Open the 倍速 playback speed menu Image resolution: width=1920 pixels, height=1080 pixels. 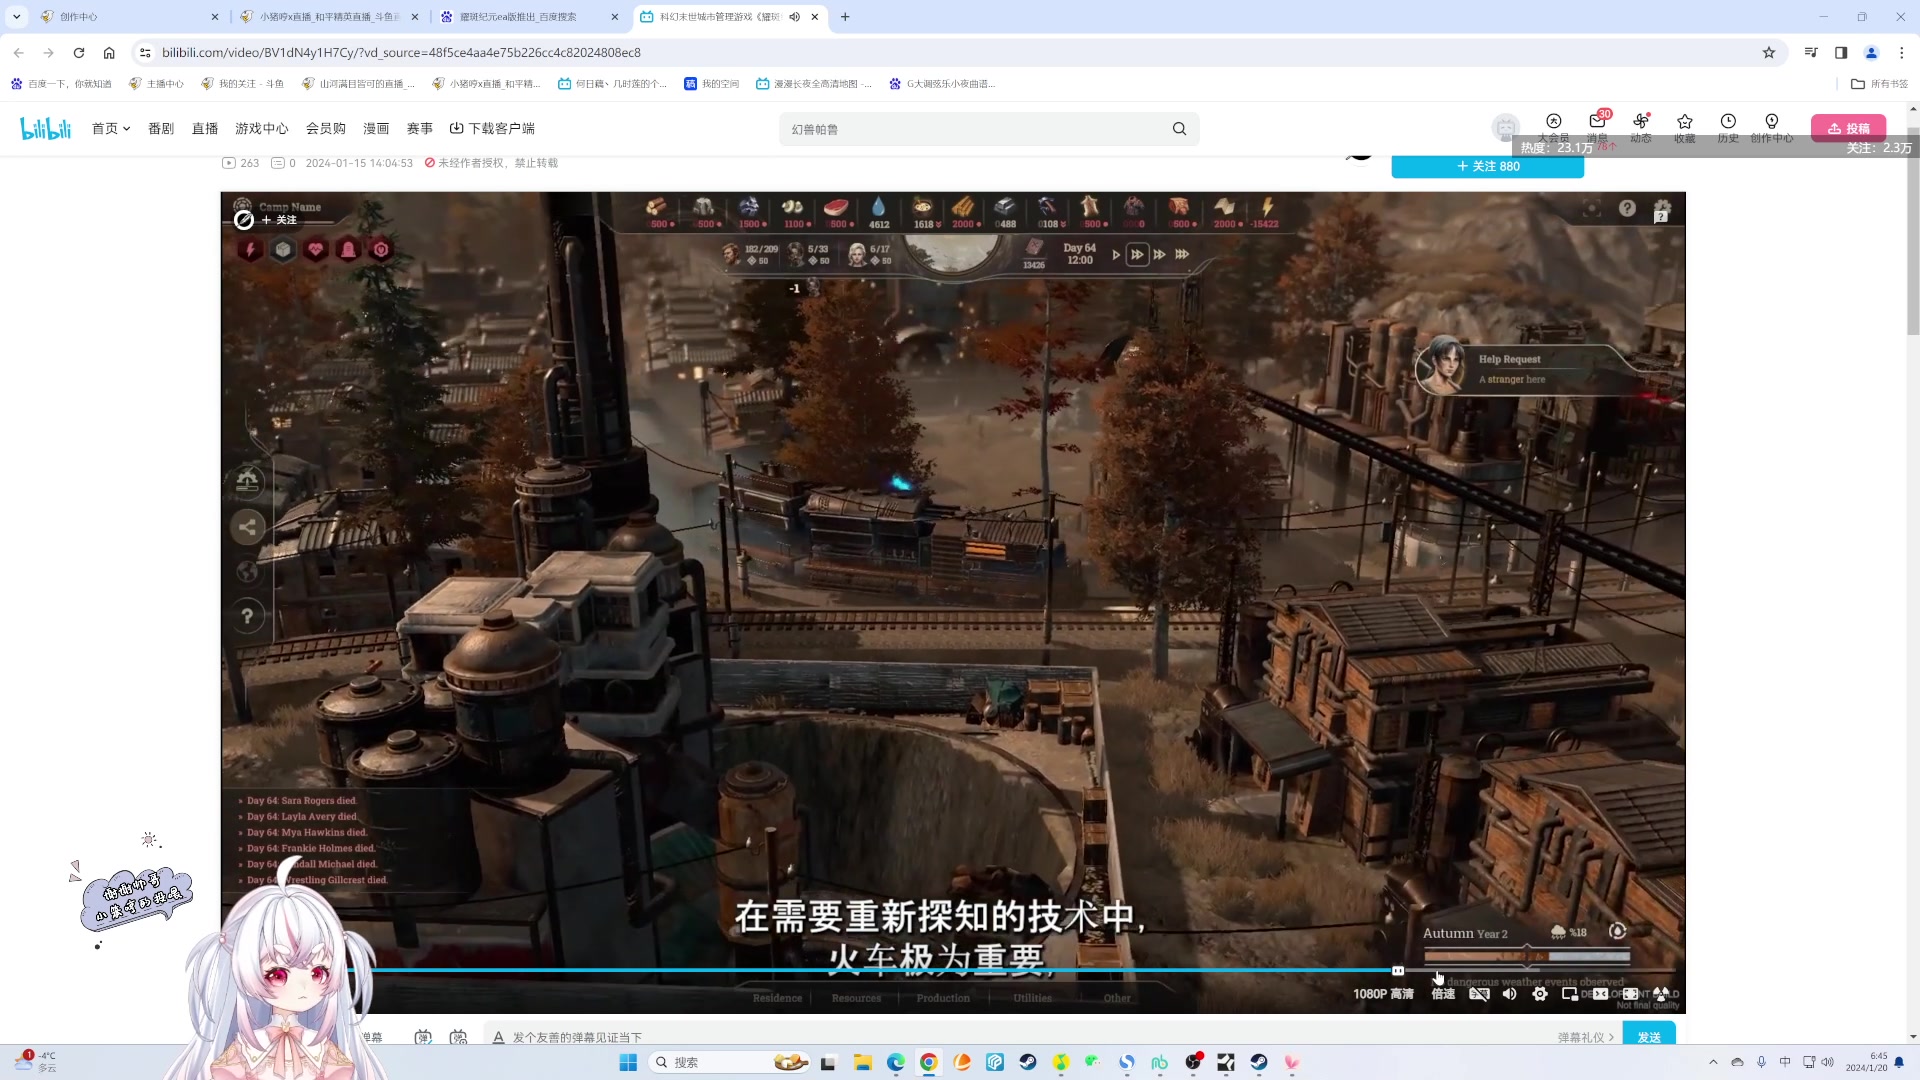pyautogui.click(x=1443, y=994)
